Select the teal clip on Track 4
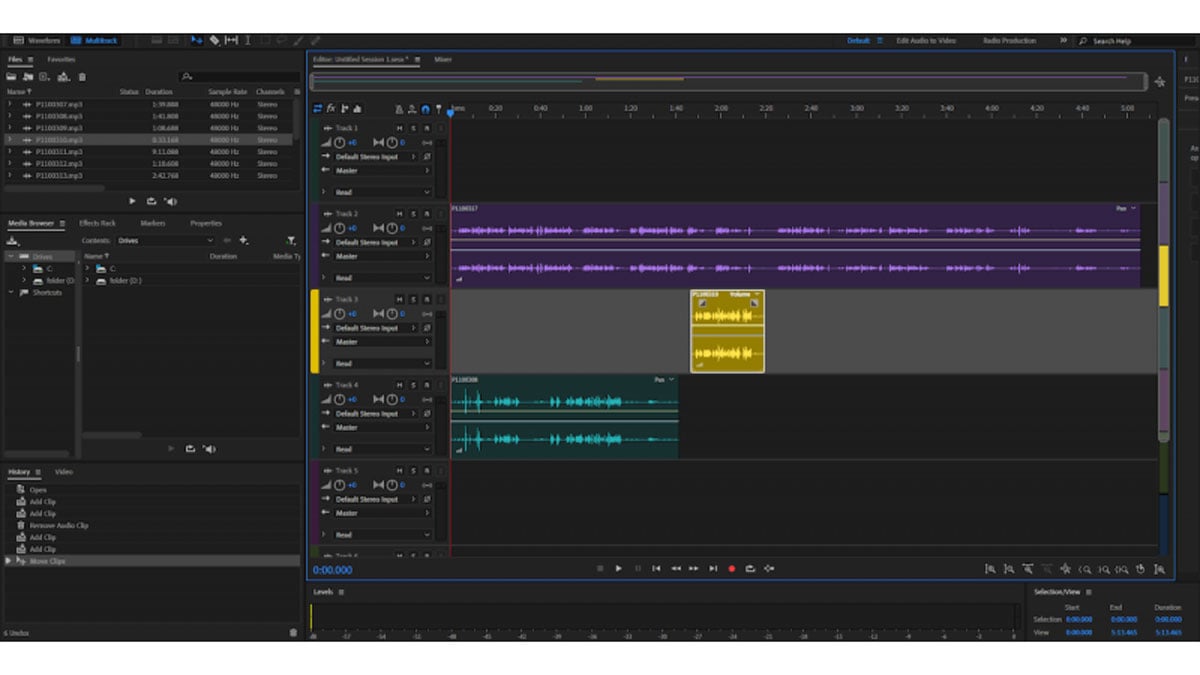This screenshot has width=1200, height=675. (564, 417)
